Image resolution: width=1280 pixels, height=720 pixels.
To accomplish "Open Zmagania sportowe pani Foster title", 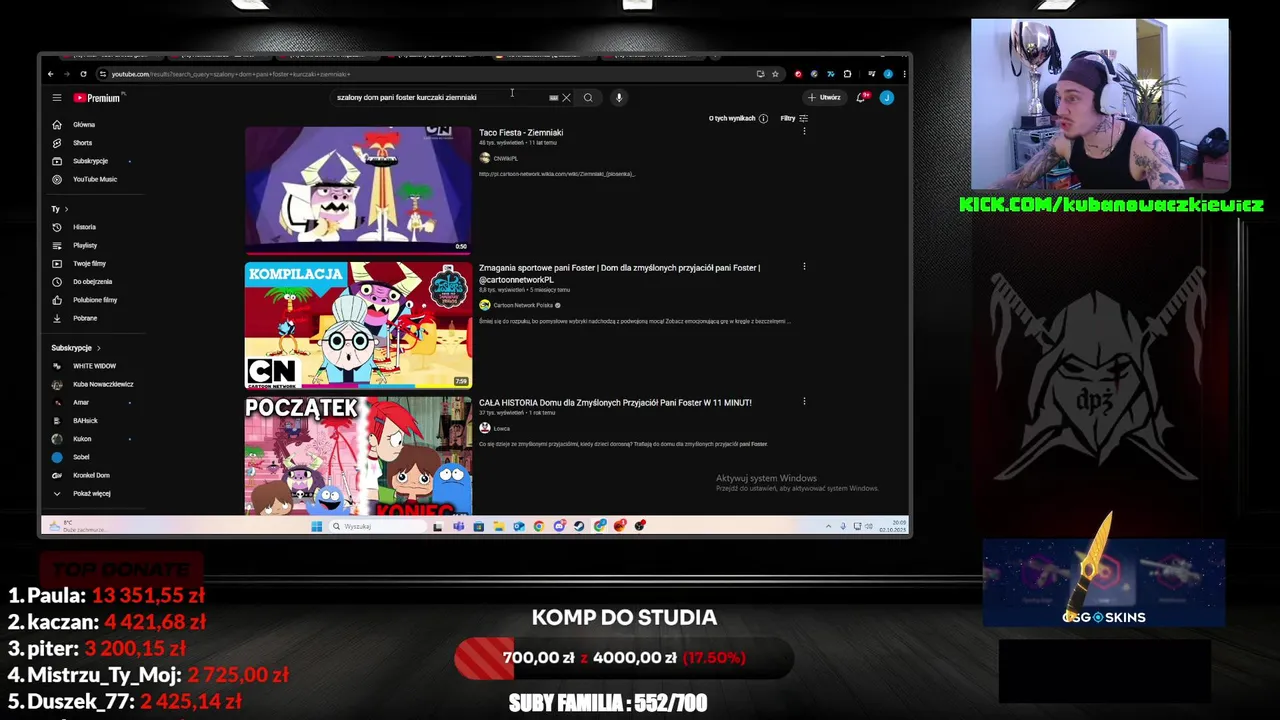I will 619,273.
